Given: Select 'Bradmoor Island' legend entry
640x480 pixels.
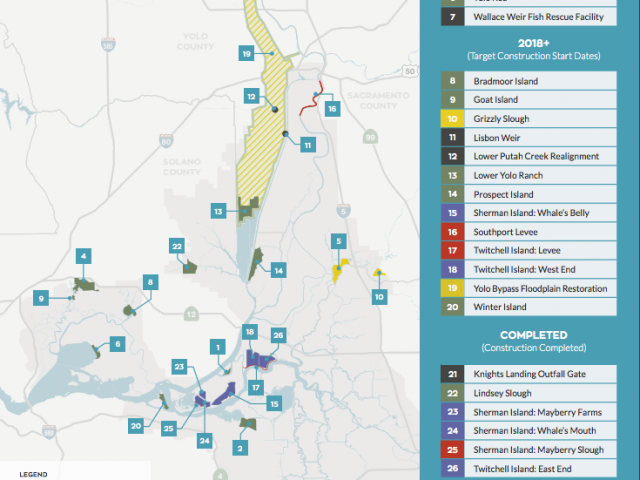Looking at the screenshot, I should tap(529, 81).
